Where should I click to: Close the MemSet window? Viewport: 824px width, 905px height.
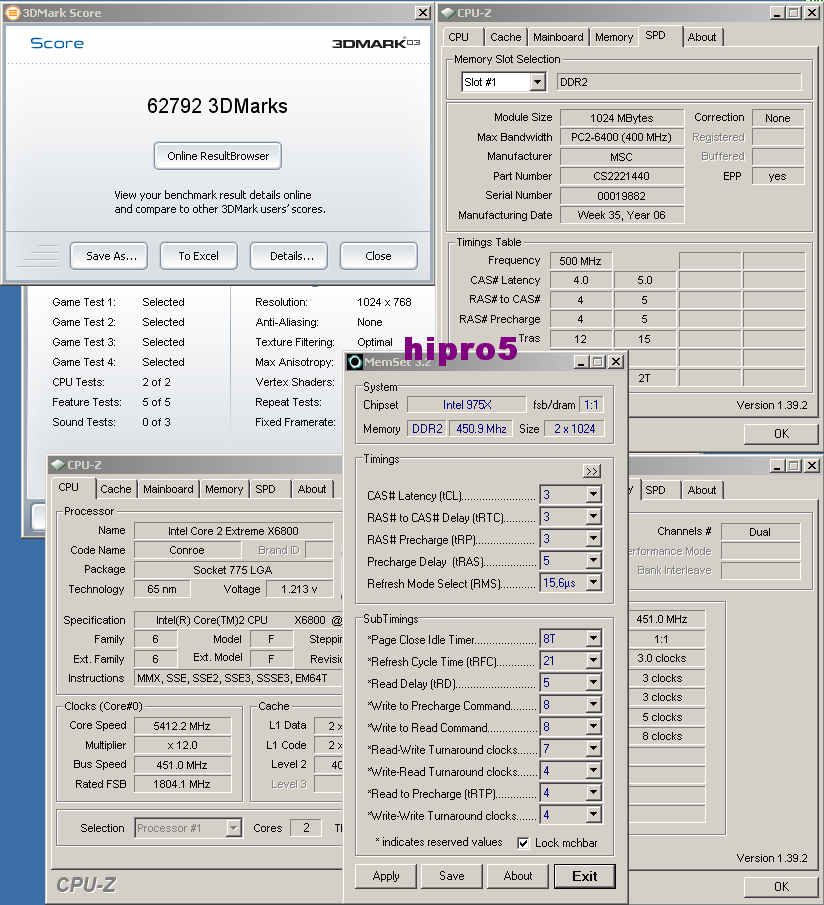pyautogui.click(x=616, y=362)
